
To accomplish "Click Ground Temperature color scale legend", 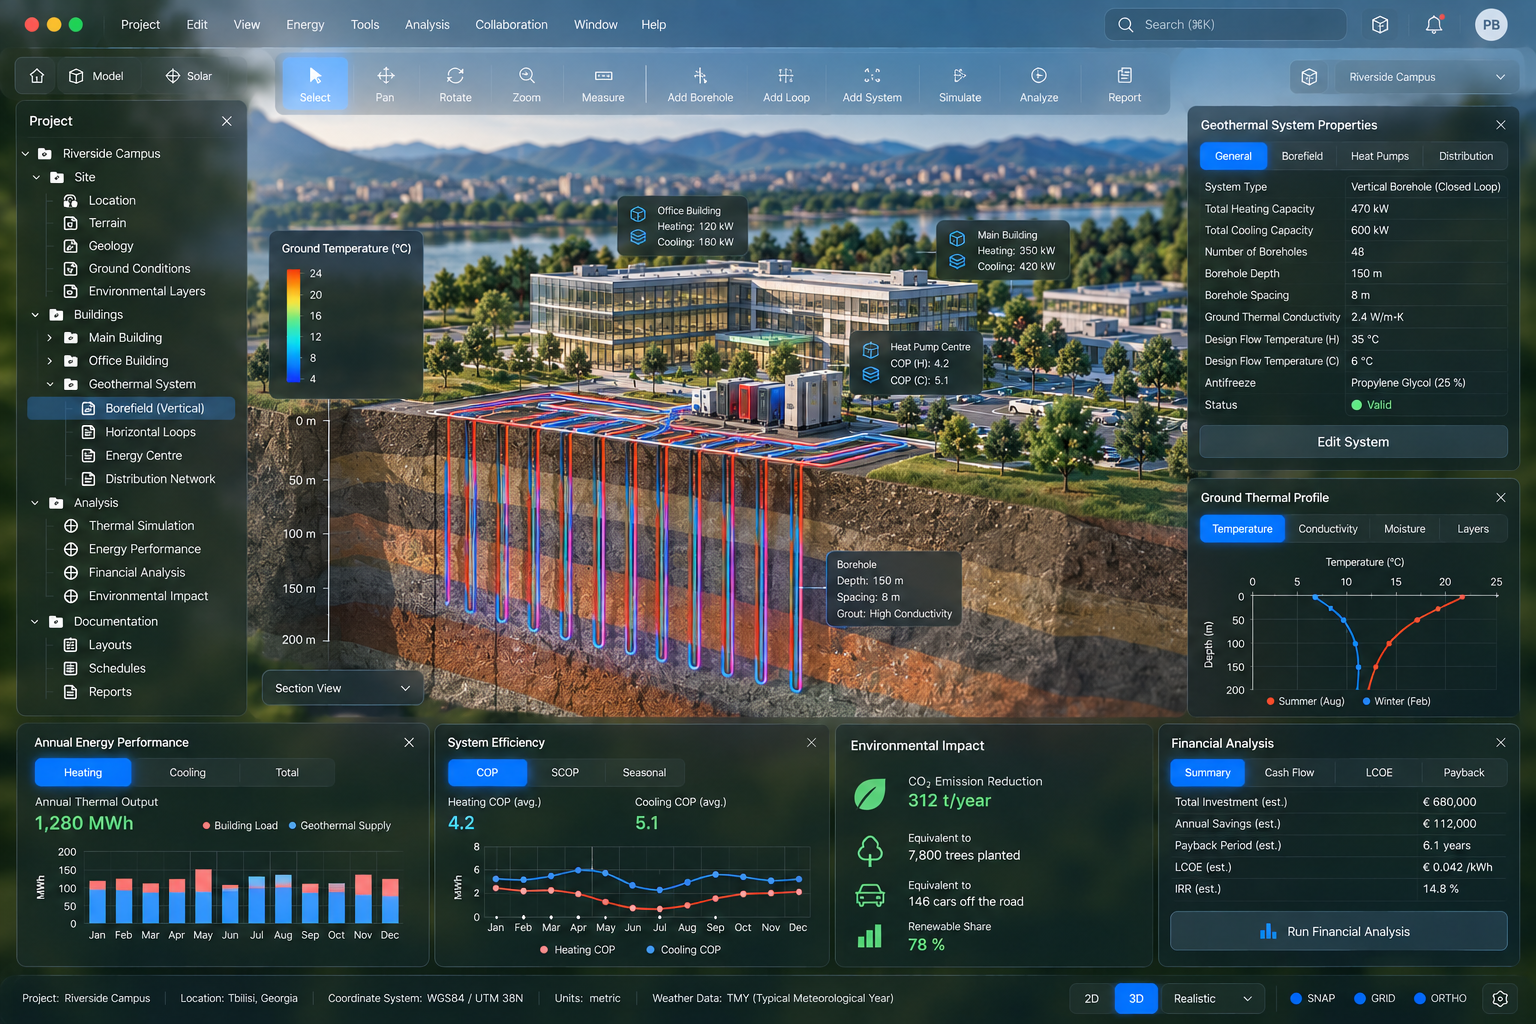I will [293, 326].
